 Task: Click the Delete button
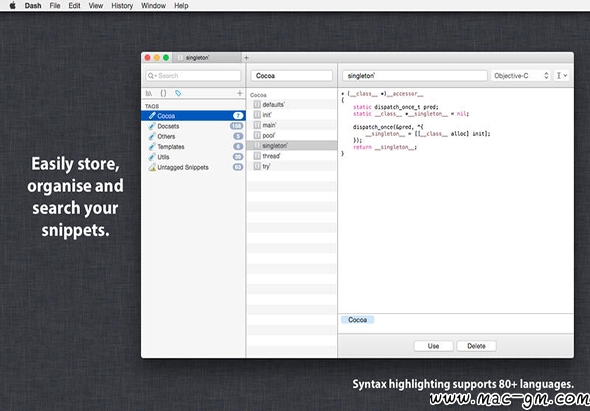click(476, 346)
